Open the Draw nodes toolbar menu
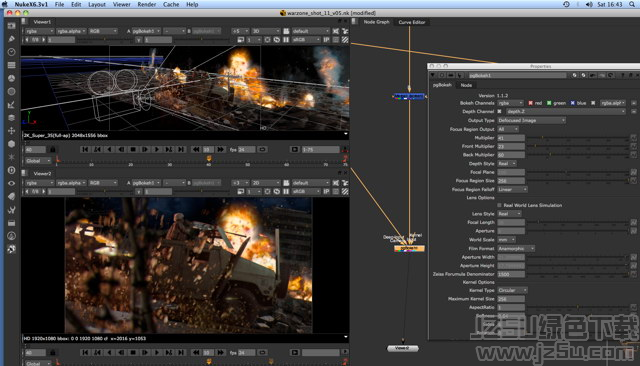 (11, 39)
